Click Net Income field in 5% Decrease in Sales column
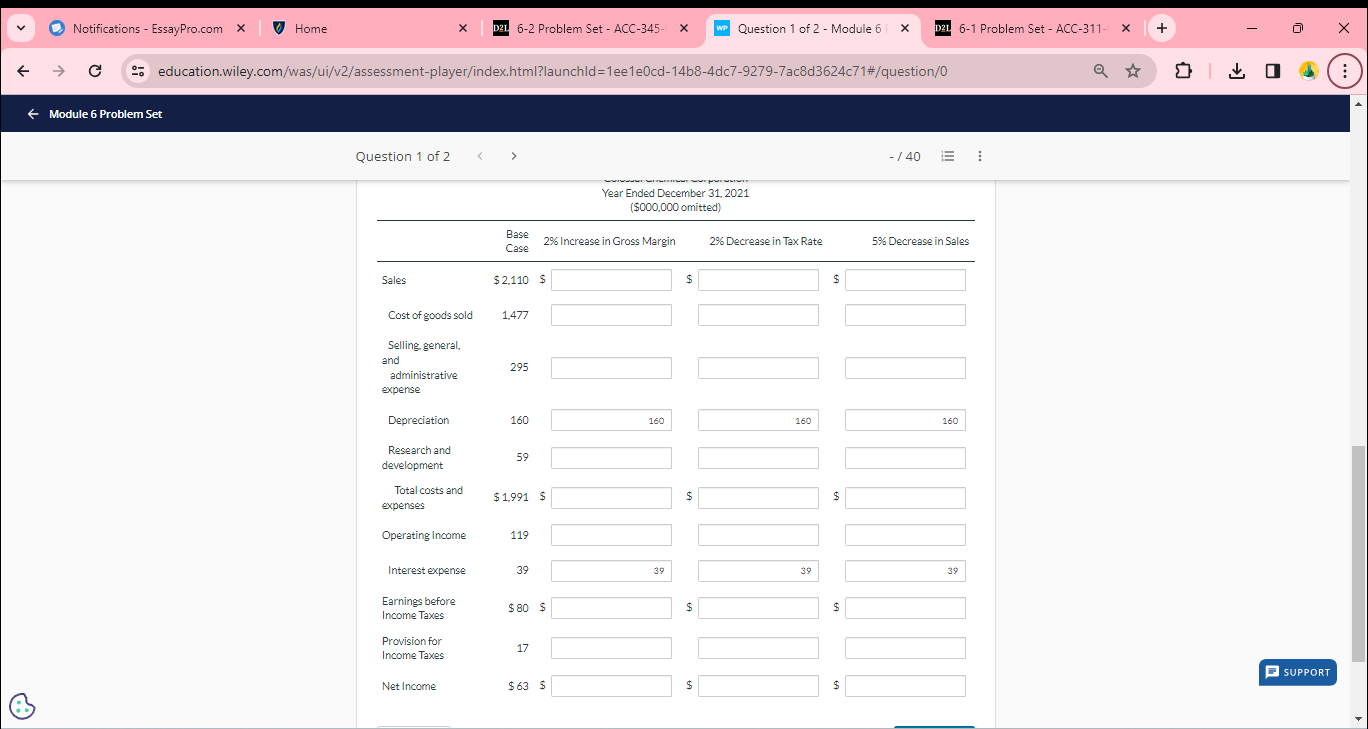 click(x=905, y=686)
